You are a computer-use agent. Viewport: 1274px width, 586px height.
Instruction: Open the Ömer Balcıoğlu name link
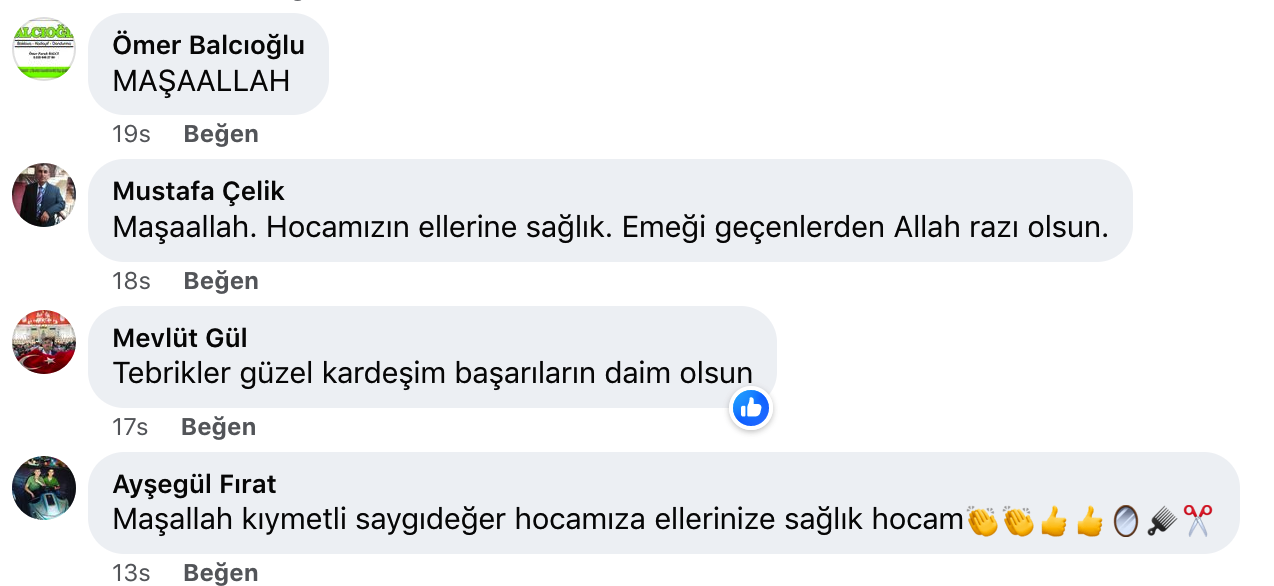[x=208, y=45]
